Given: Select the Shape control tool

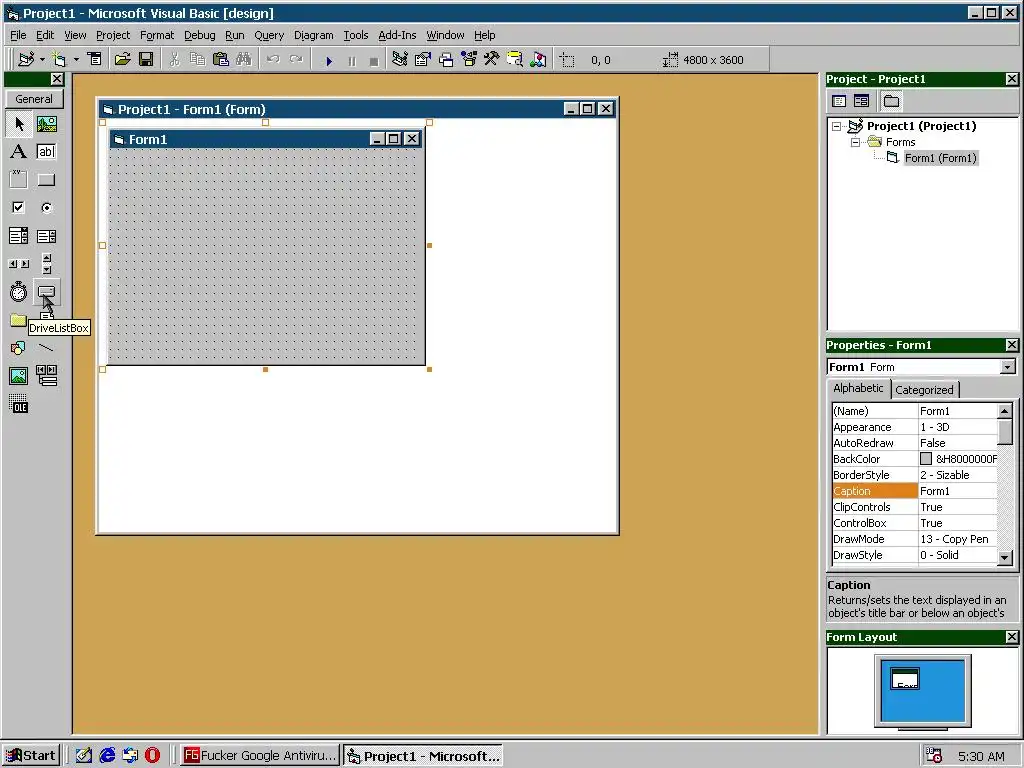Looking at the screenshot, I should pos(19,348).
